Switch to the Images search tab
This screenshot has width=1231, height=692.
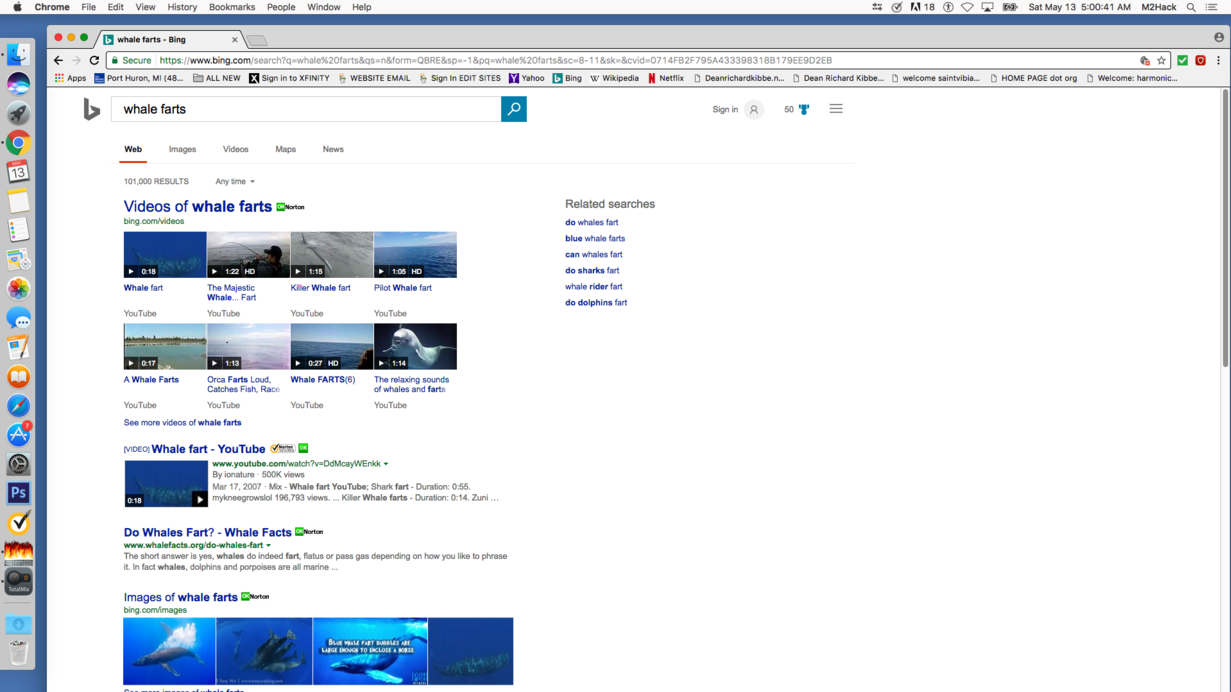[182, 149]
